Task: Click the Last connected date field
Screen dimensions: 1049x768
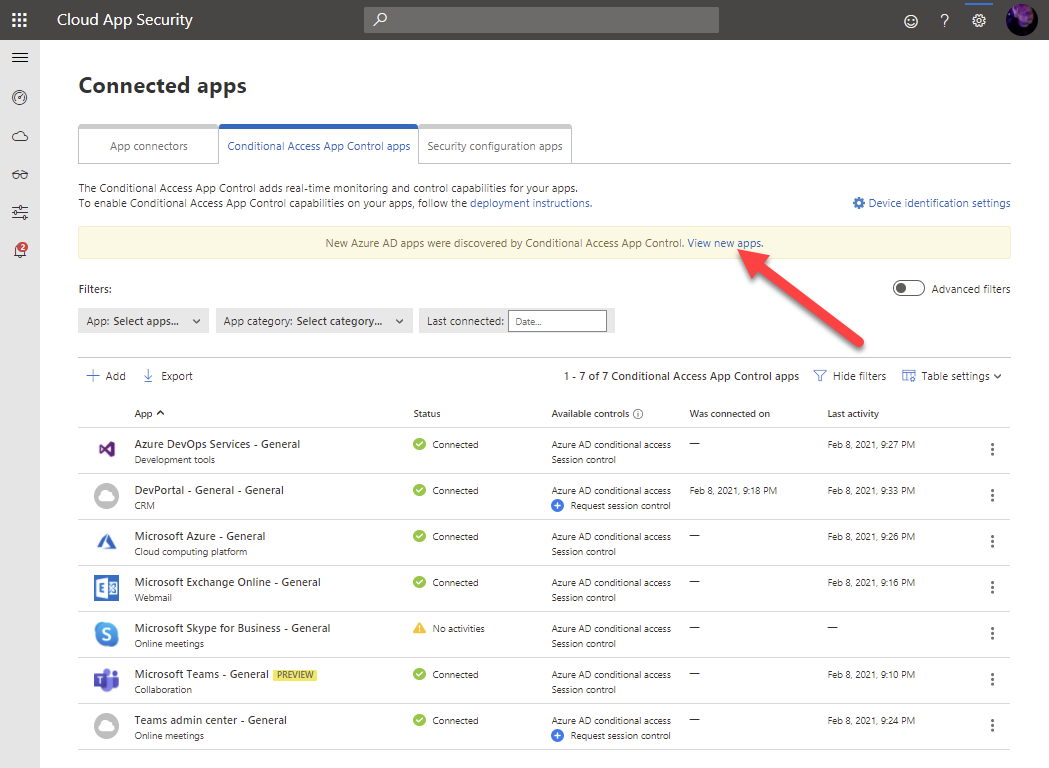Action: (x=558, y=320)
